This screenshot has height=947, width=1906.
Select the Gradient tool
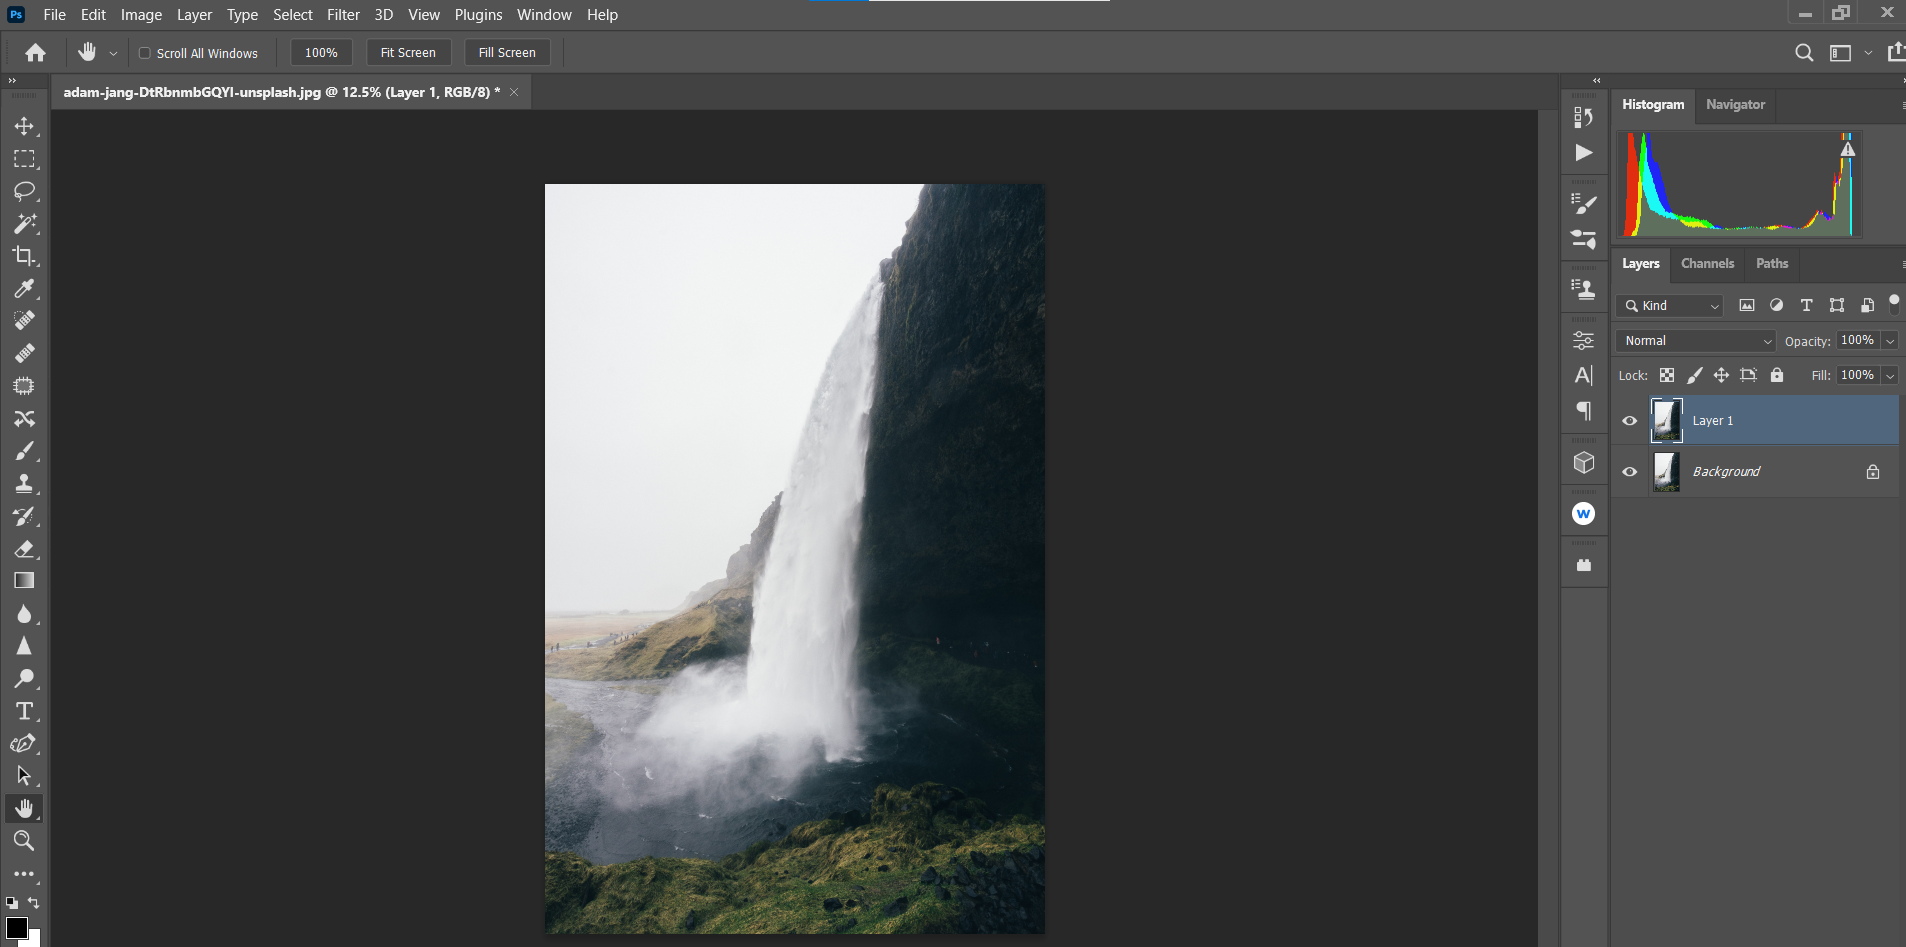[x=24, y=581]
